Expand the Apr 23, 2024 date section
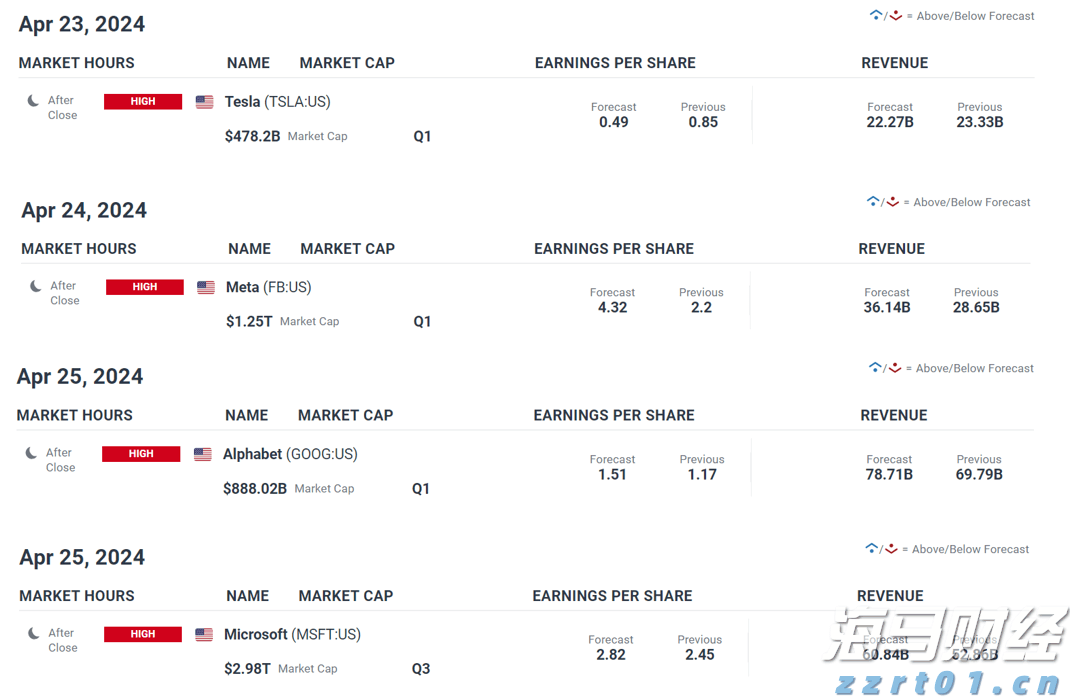 tap(81, 24)
